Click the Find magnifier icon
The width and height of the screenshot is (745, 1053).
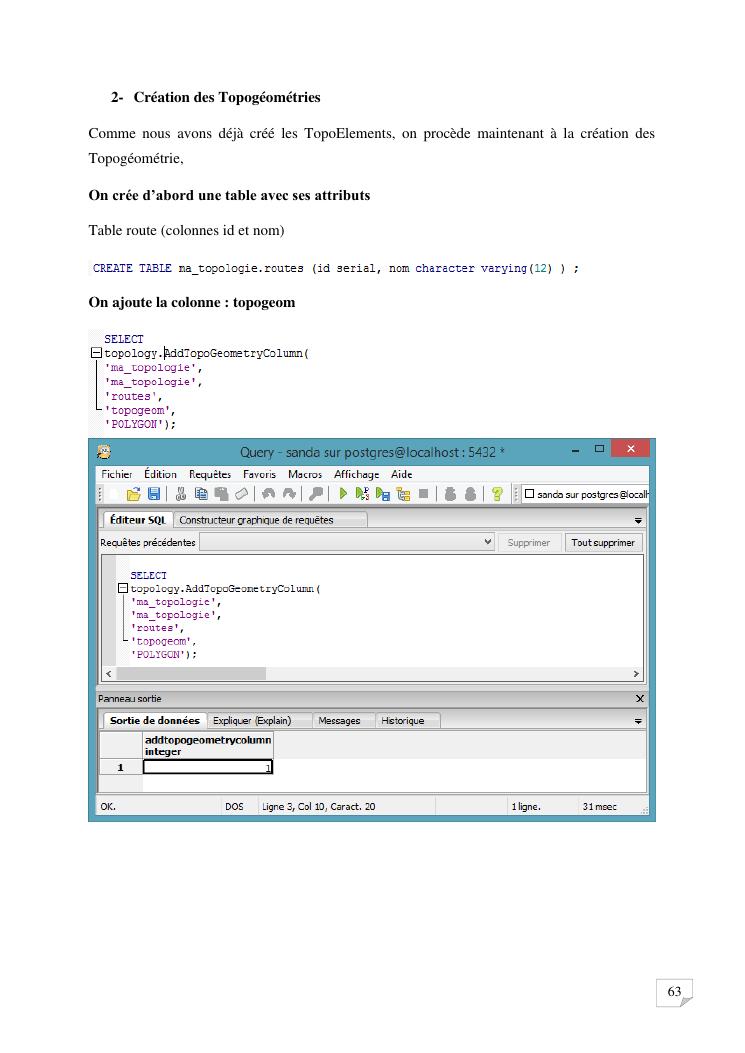point(317,494)
